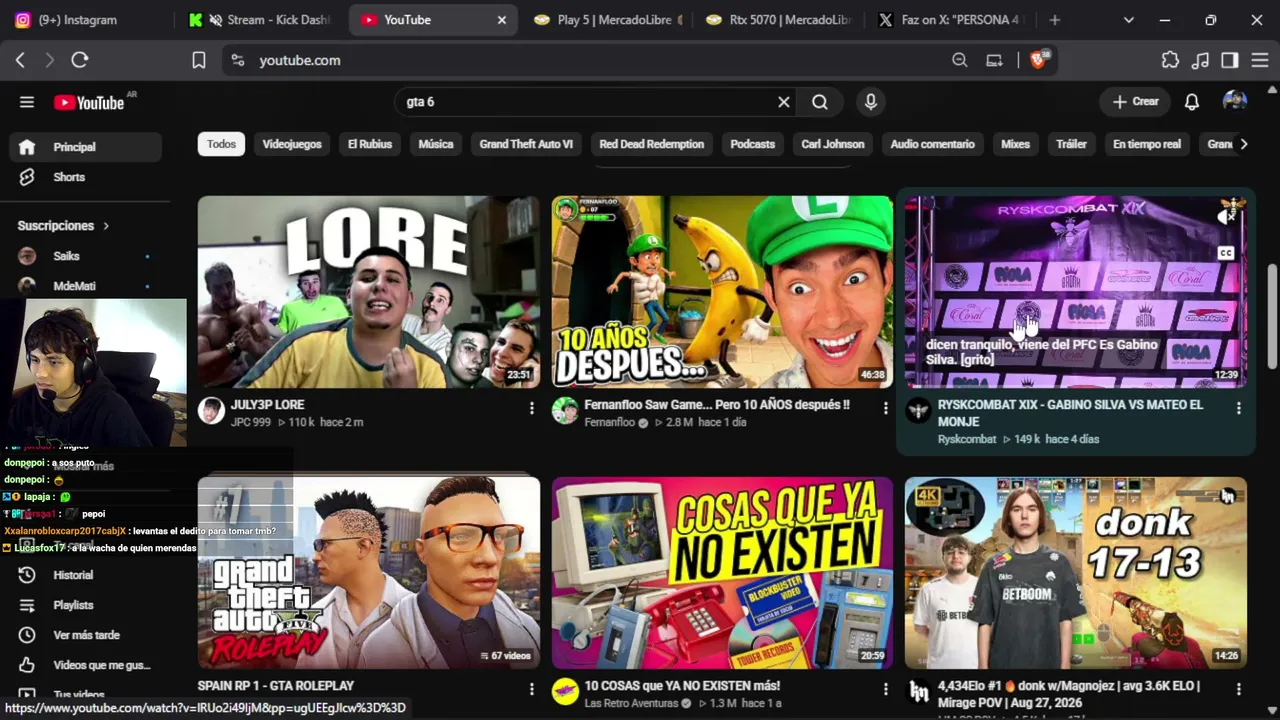Open the media control music-note icon

point(1201,60)
